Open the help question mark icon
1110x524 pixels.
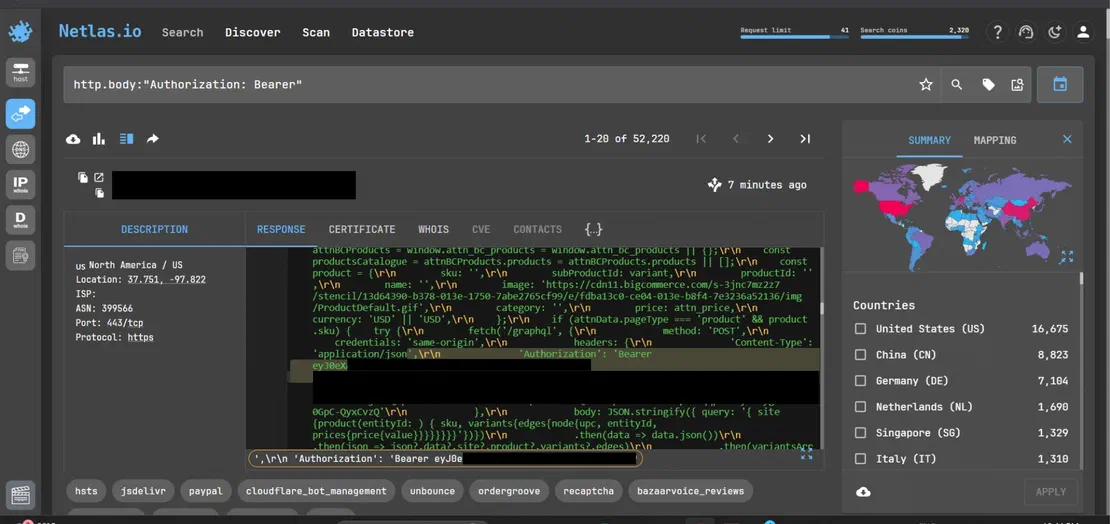click(x=997, y=32)
